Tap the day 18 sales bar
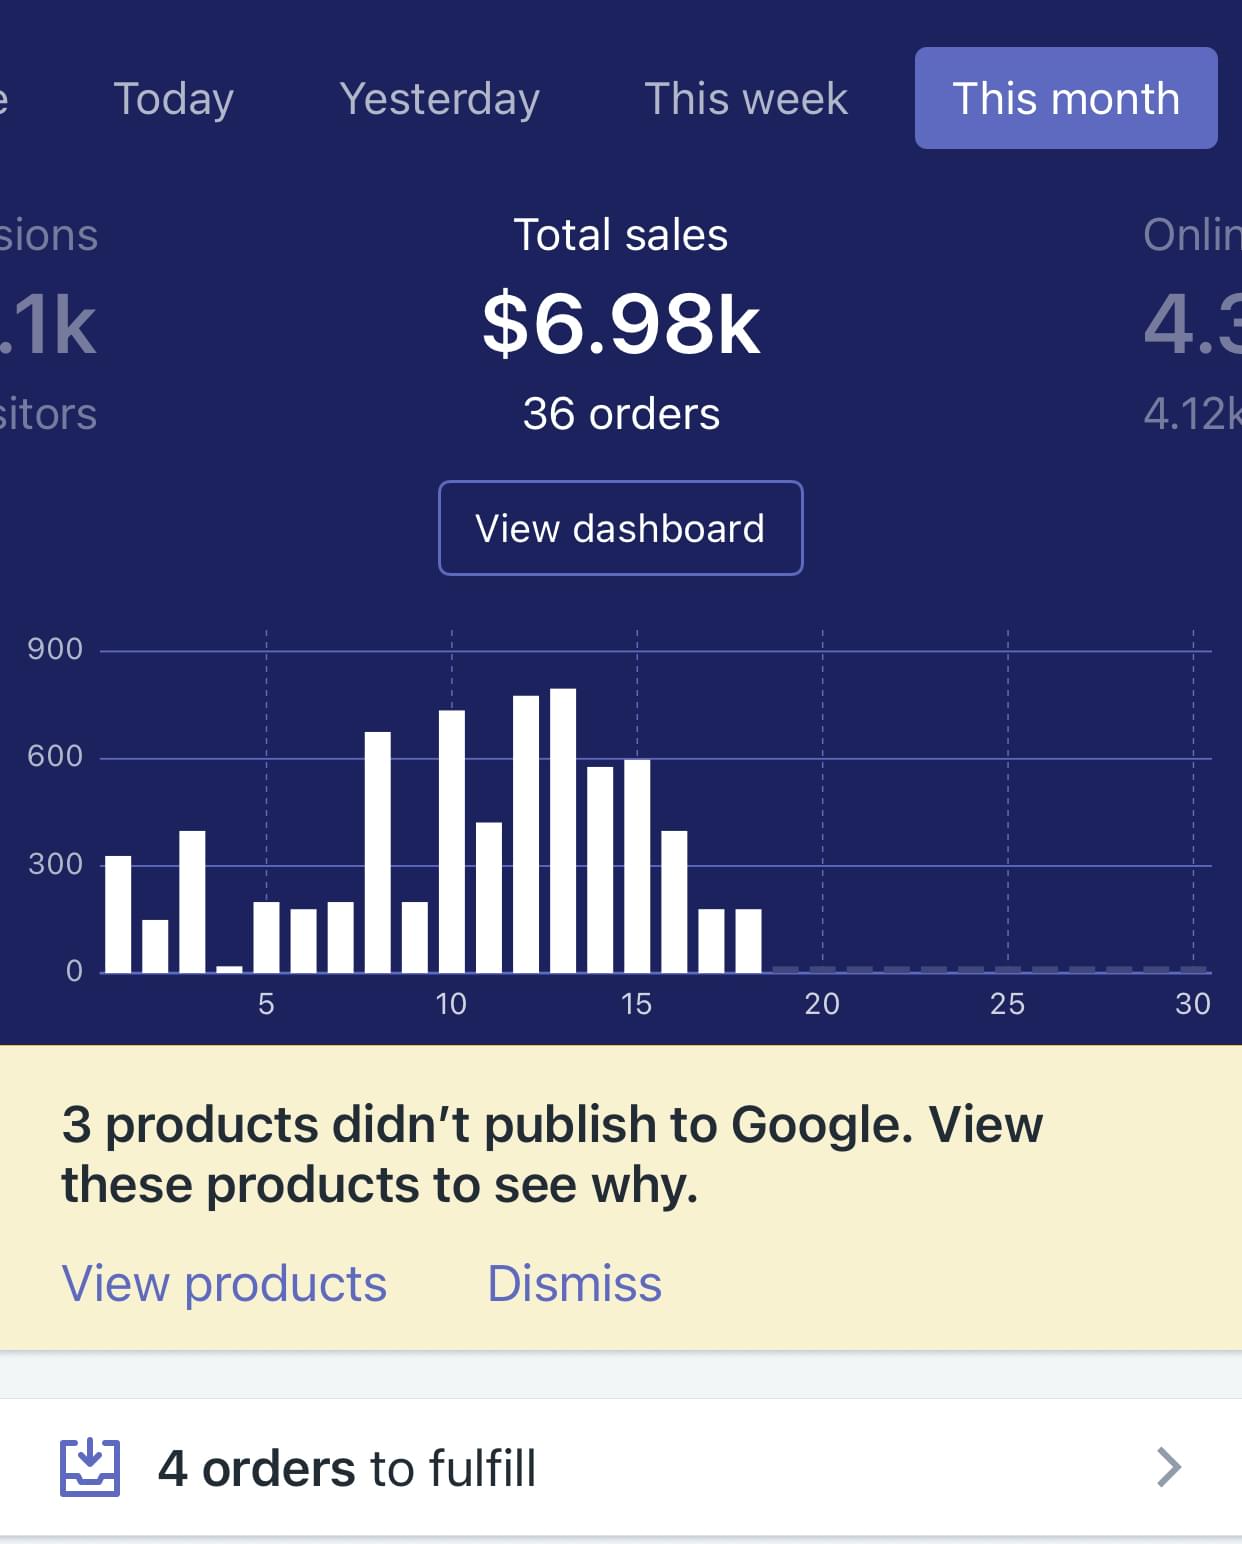 click(x=749, y=940)
